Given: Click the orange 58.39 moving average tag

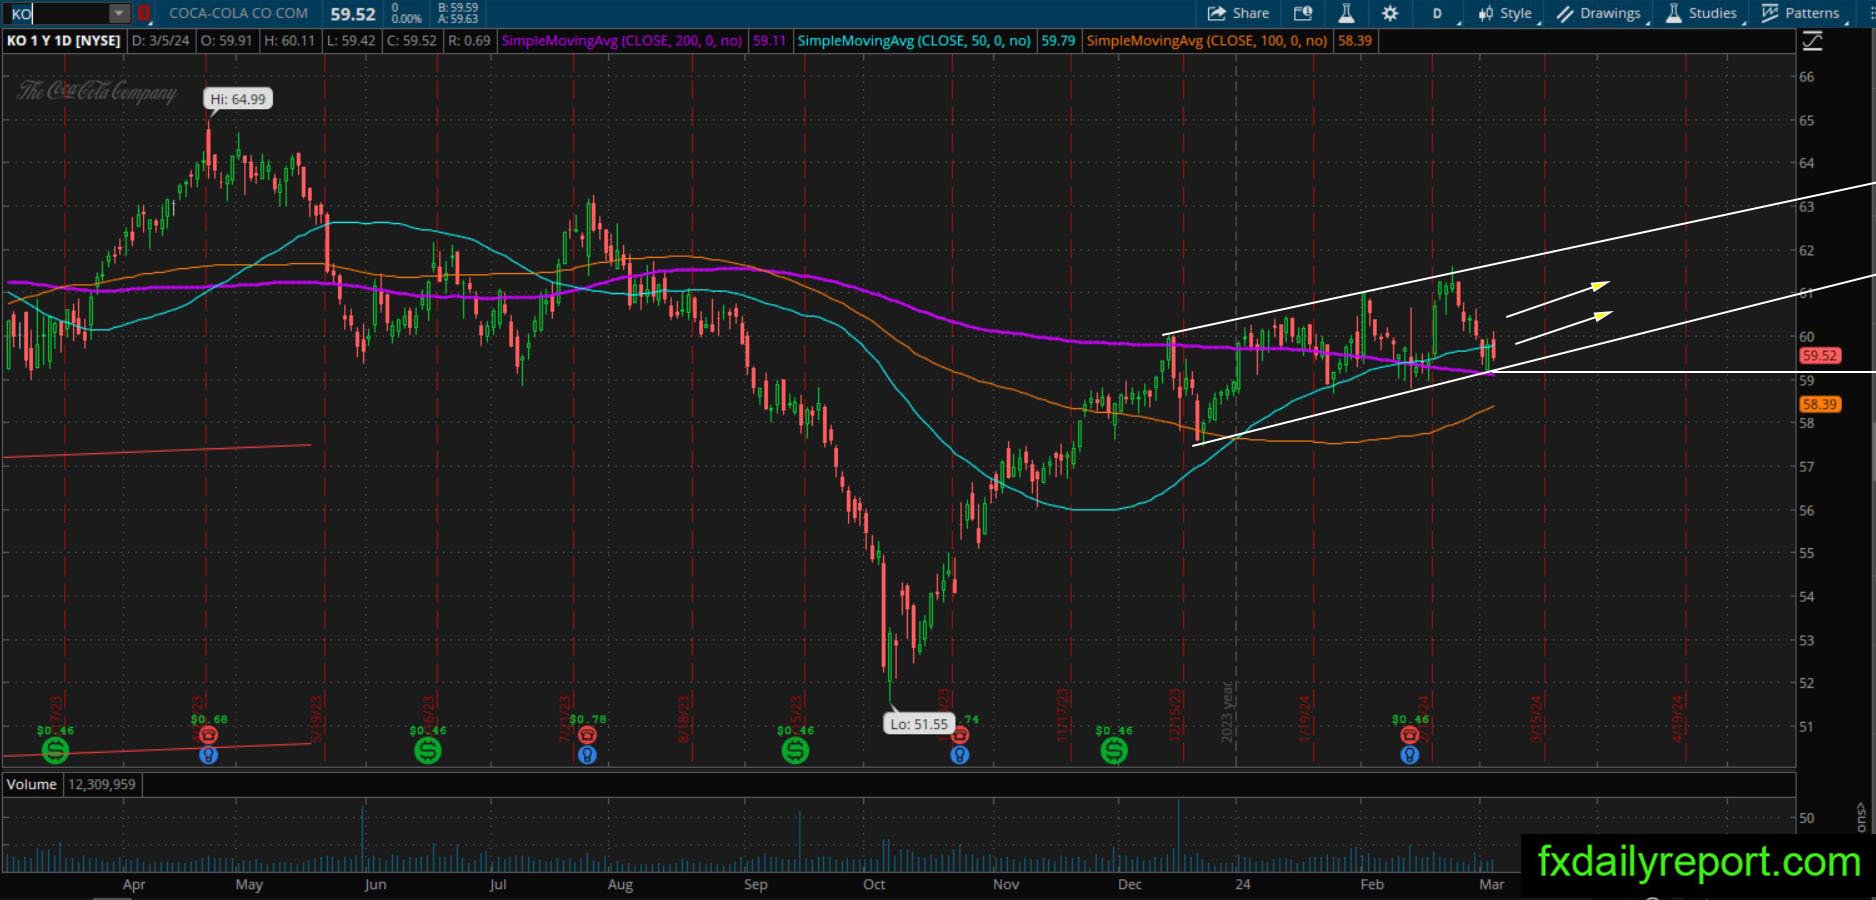Looking at the screenshot, I should [1819, 404].
